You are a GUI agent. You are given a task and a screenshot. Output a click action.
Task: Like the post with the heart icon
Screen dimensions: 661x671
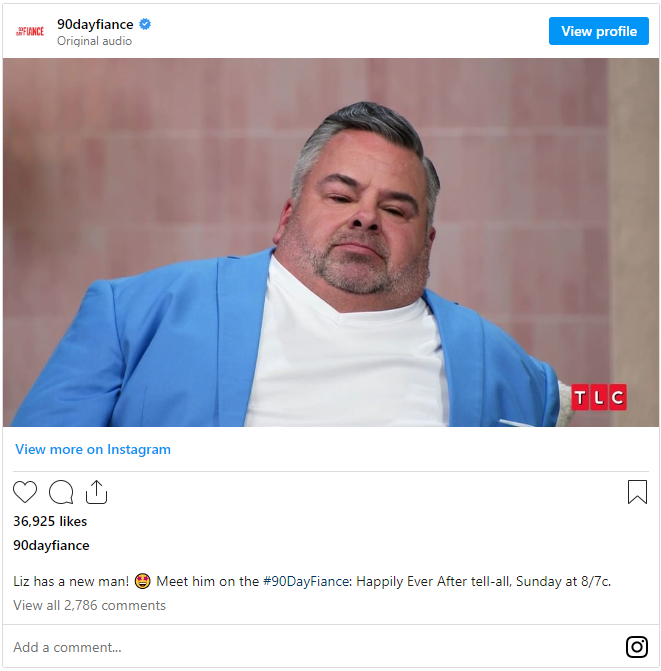tap(25, 492)
